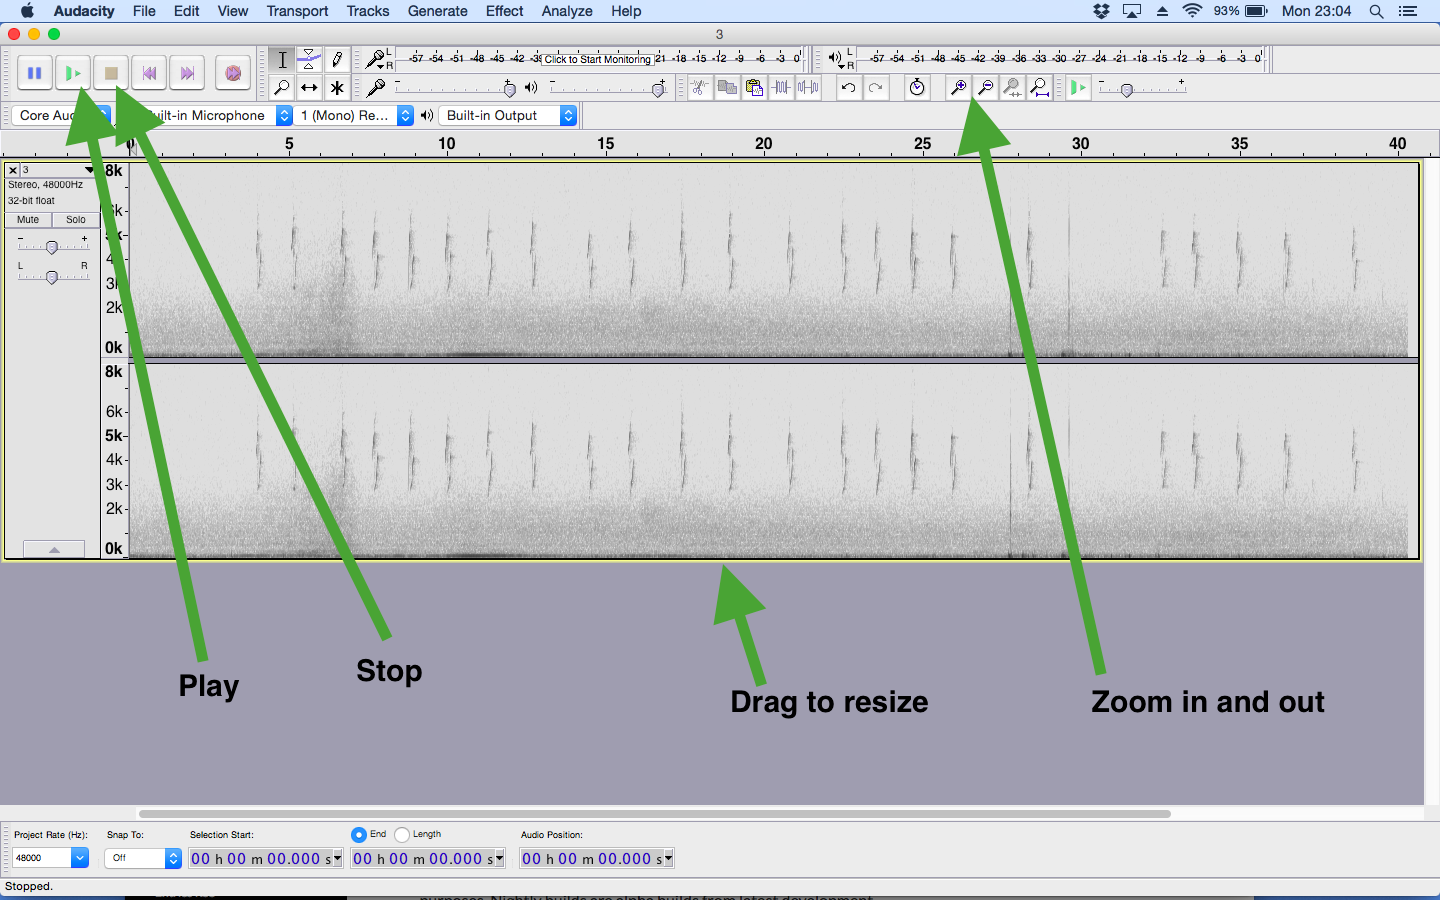Viewport: 1440px width, 900px height.
Task: Adjust the recording volume slider
Action: tap(509, 89)
